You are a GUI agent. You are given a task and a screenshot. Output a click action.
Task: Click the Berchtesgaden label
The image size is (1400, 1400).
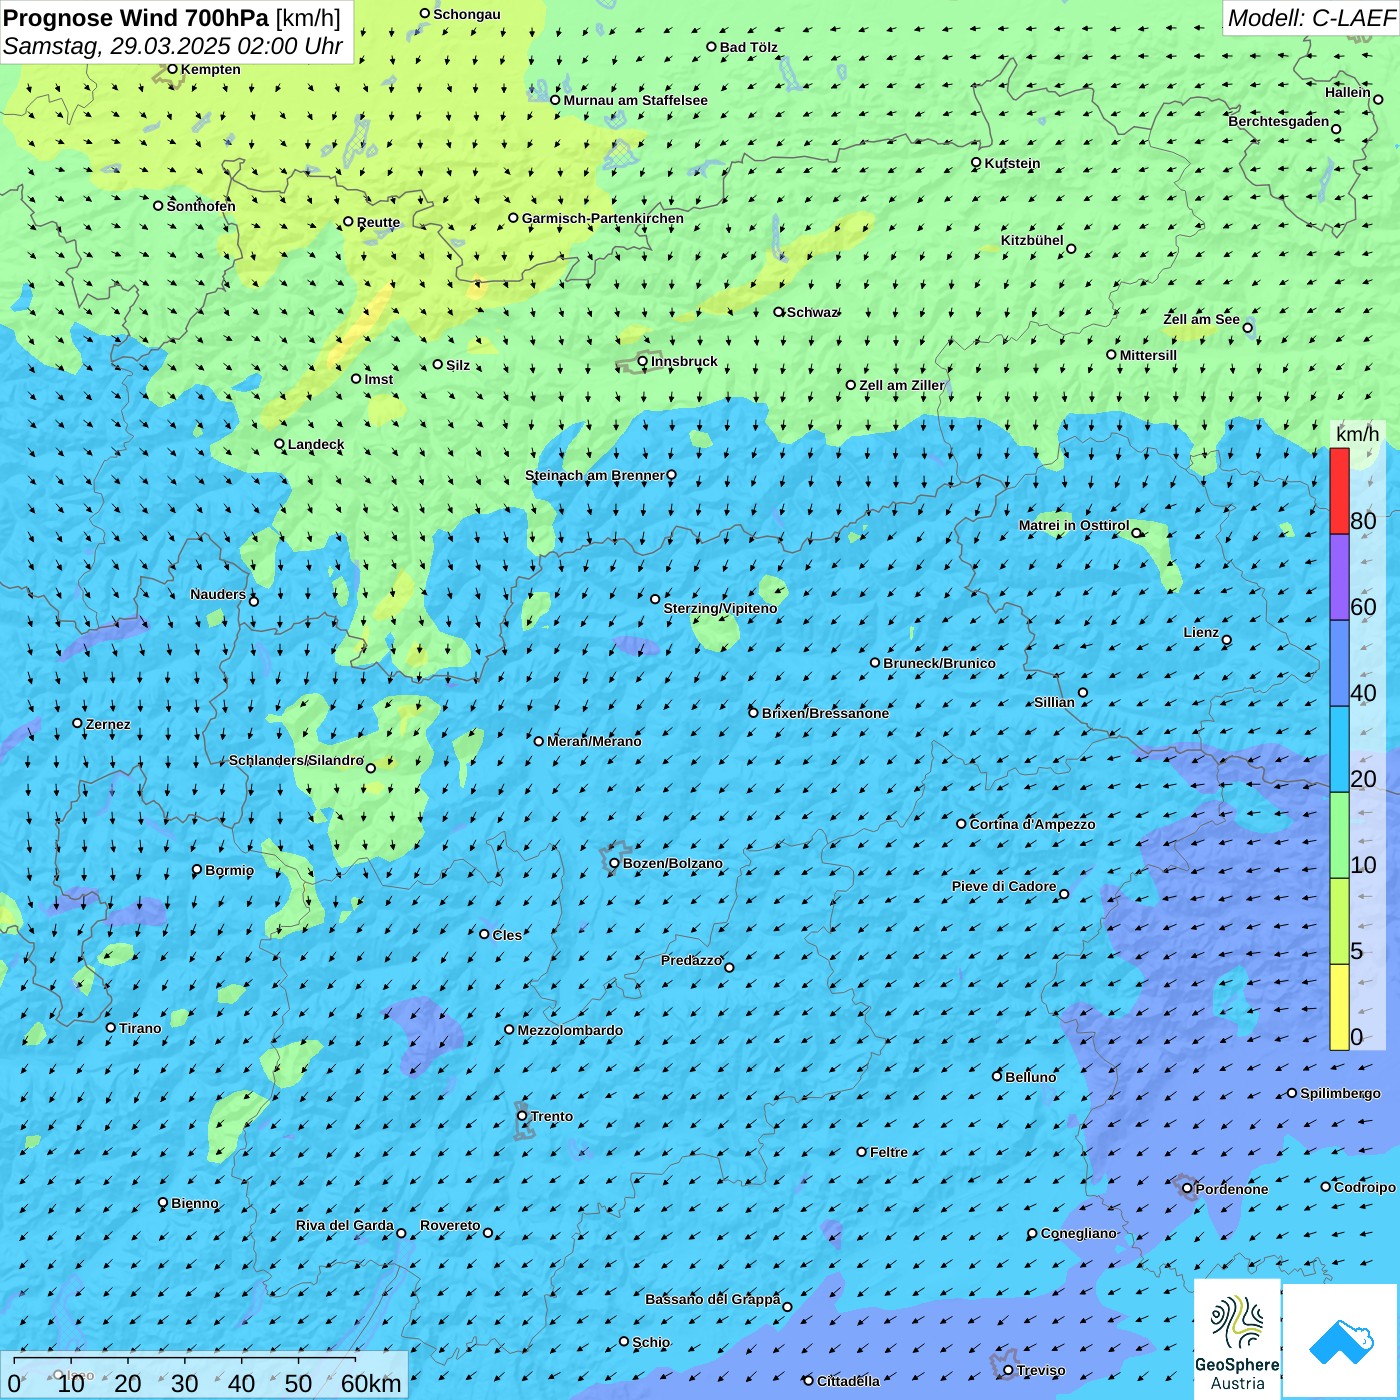point(1278,121)
